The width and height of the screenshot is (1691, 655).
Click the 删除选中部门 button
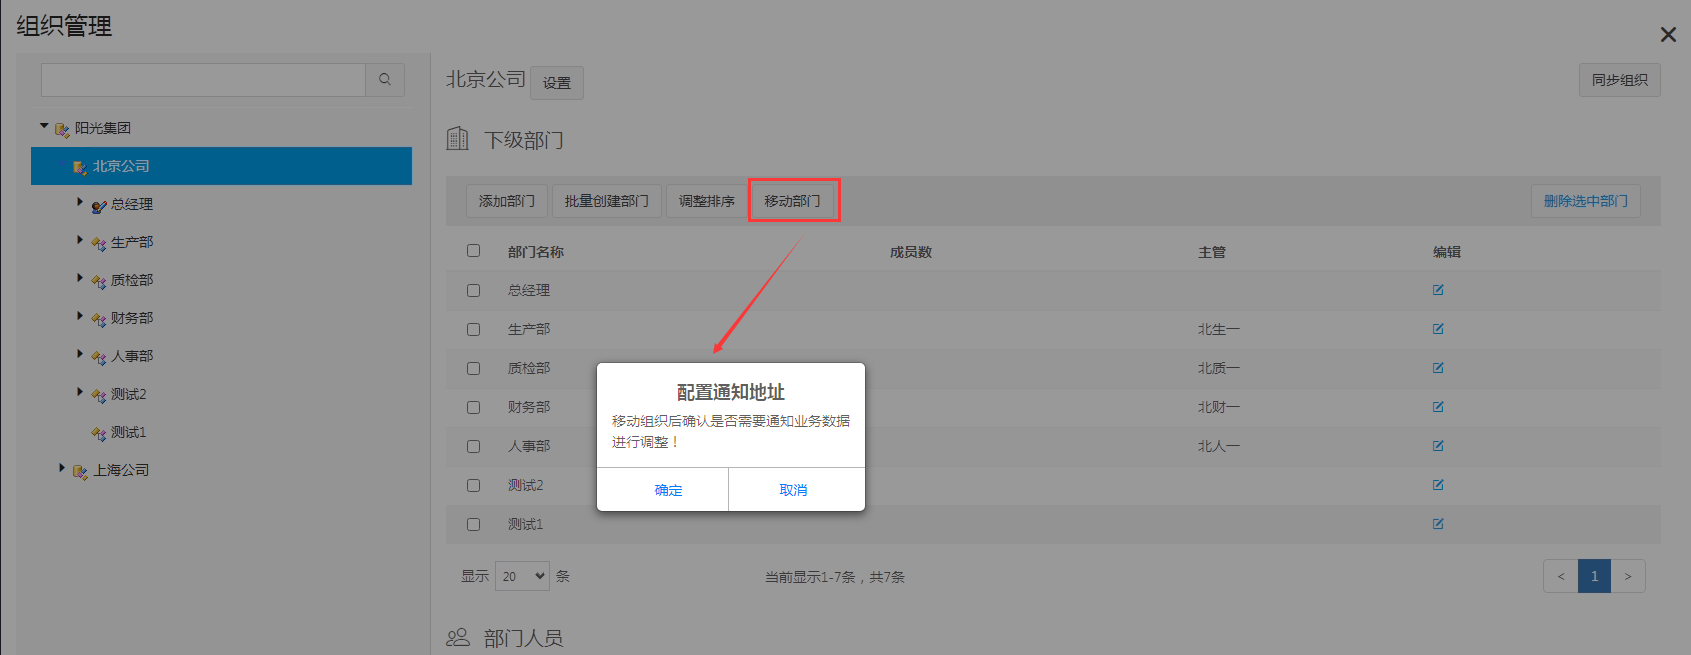point(1585,201)
